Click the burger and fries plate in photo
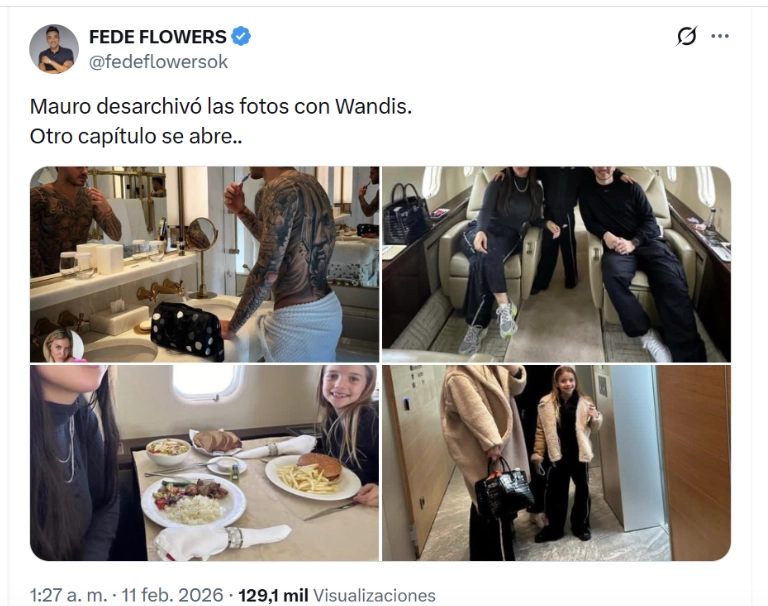This screenshot has height=606, width=768. click(313, 476)
